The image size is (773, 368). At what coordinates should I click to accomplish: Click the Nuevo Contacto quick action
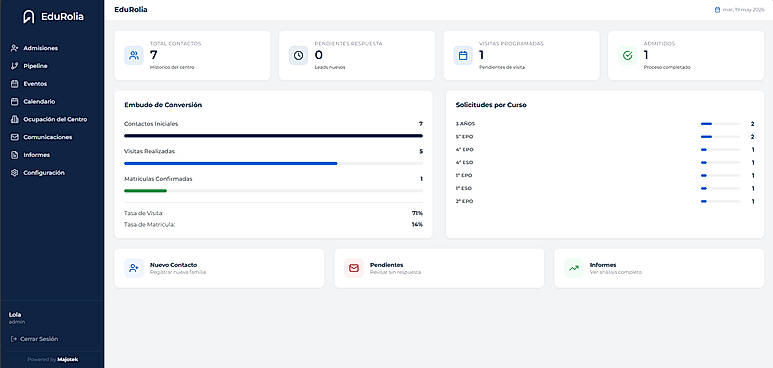(219, 268)
